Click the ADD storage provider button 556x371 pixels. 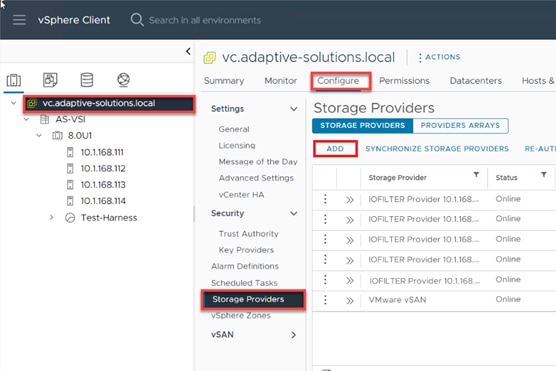tap(335, 149)
